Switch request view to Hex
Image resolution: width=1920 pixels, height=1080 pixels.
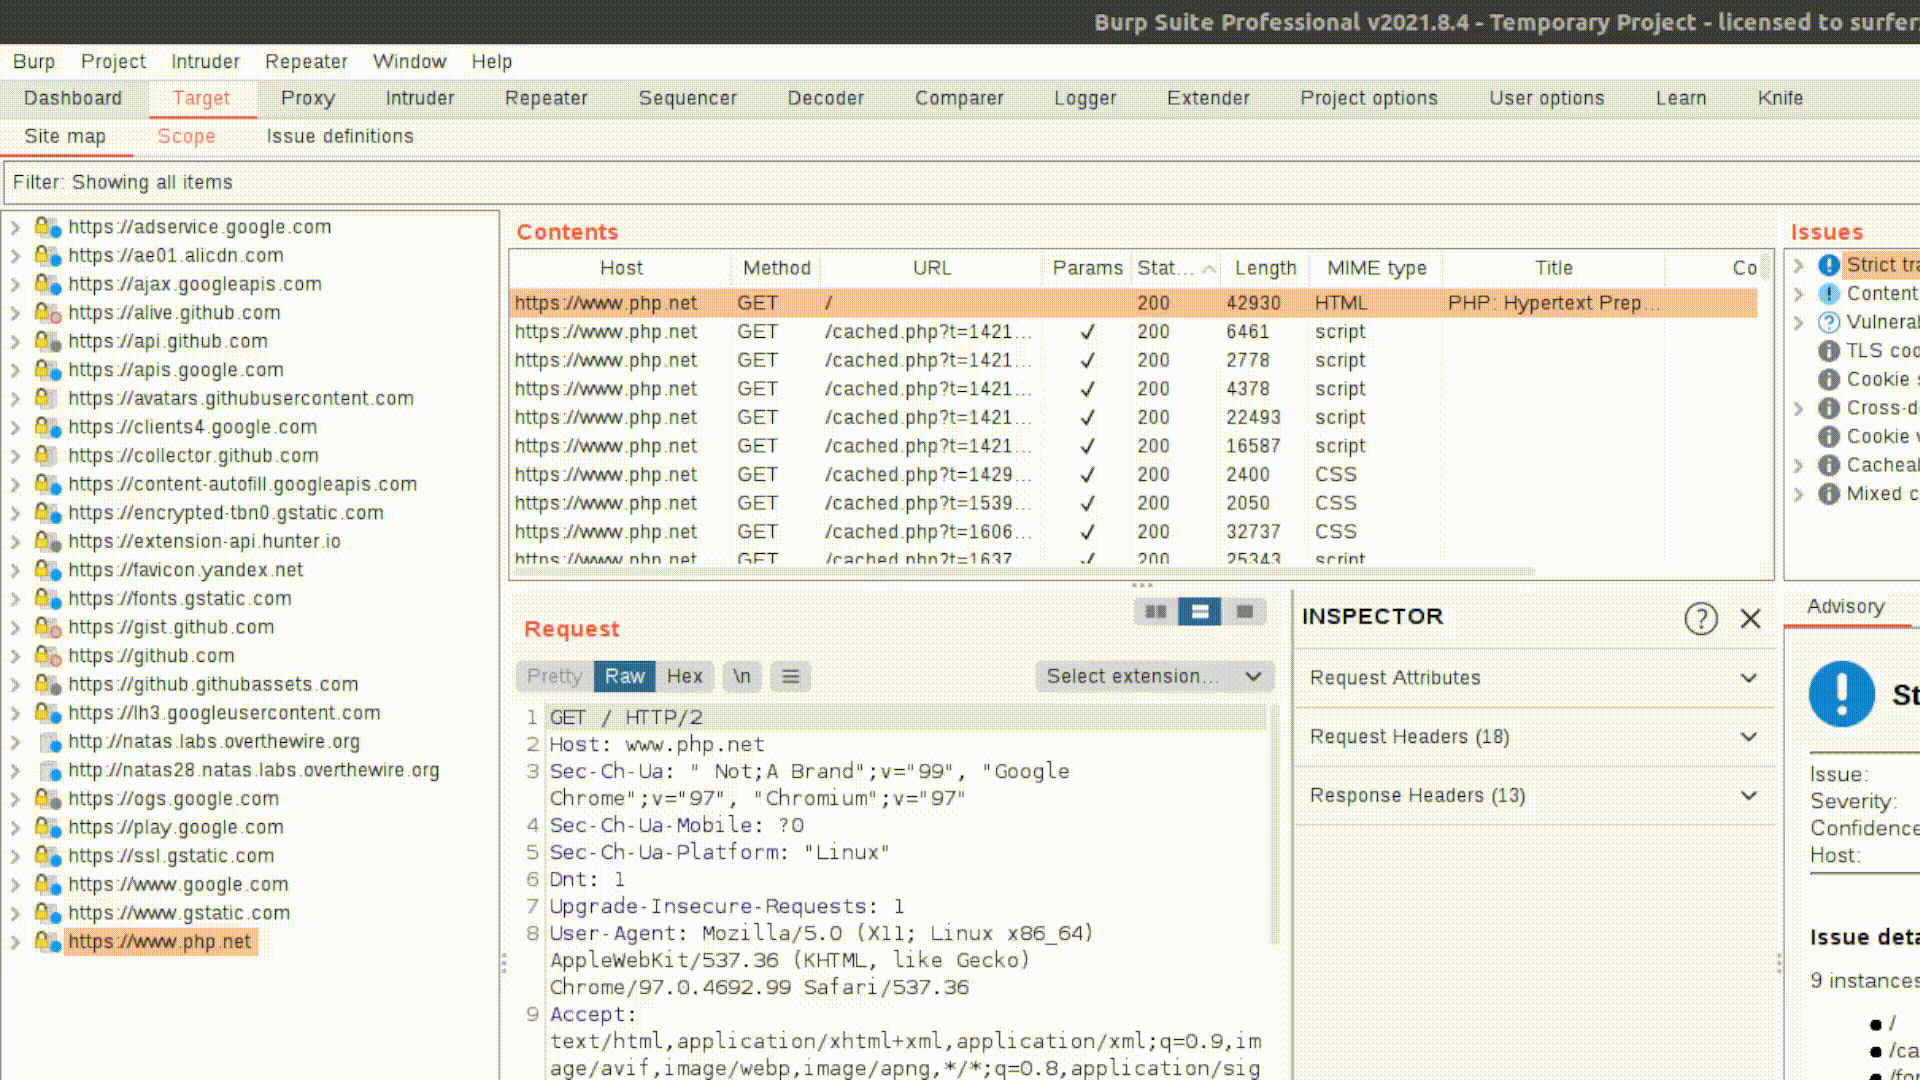684,677
